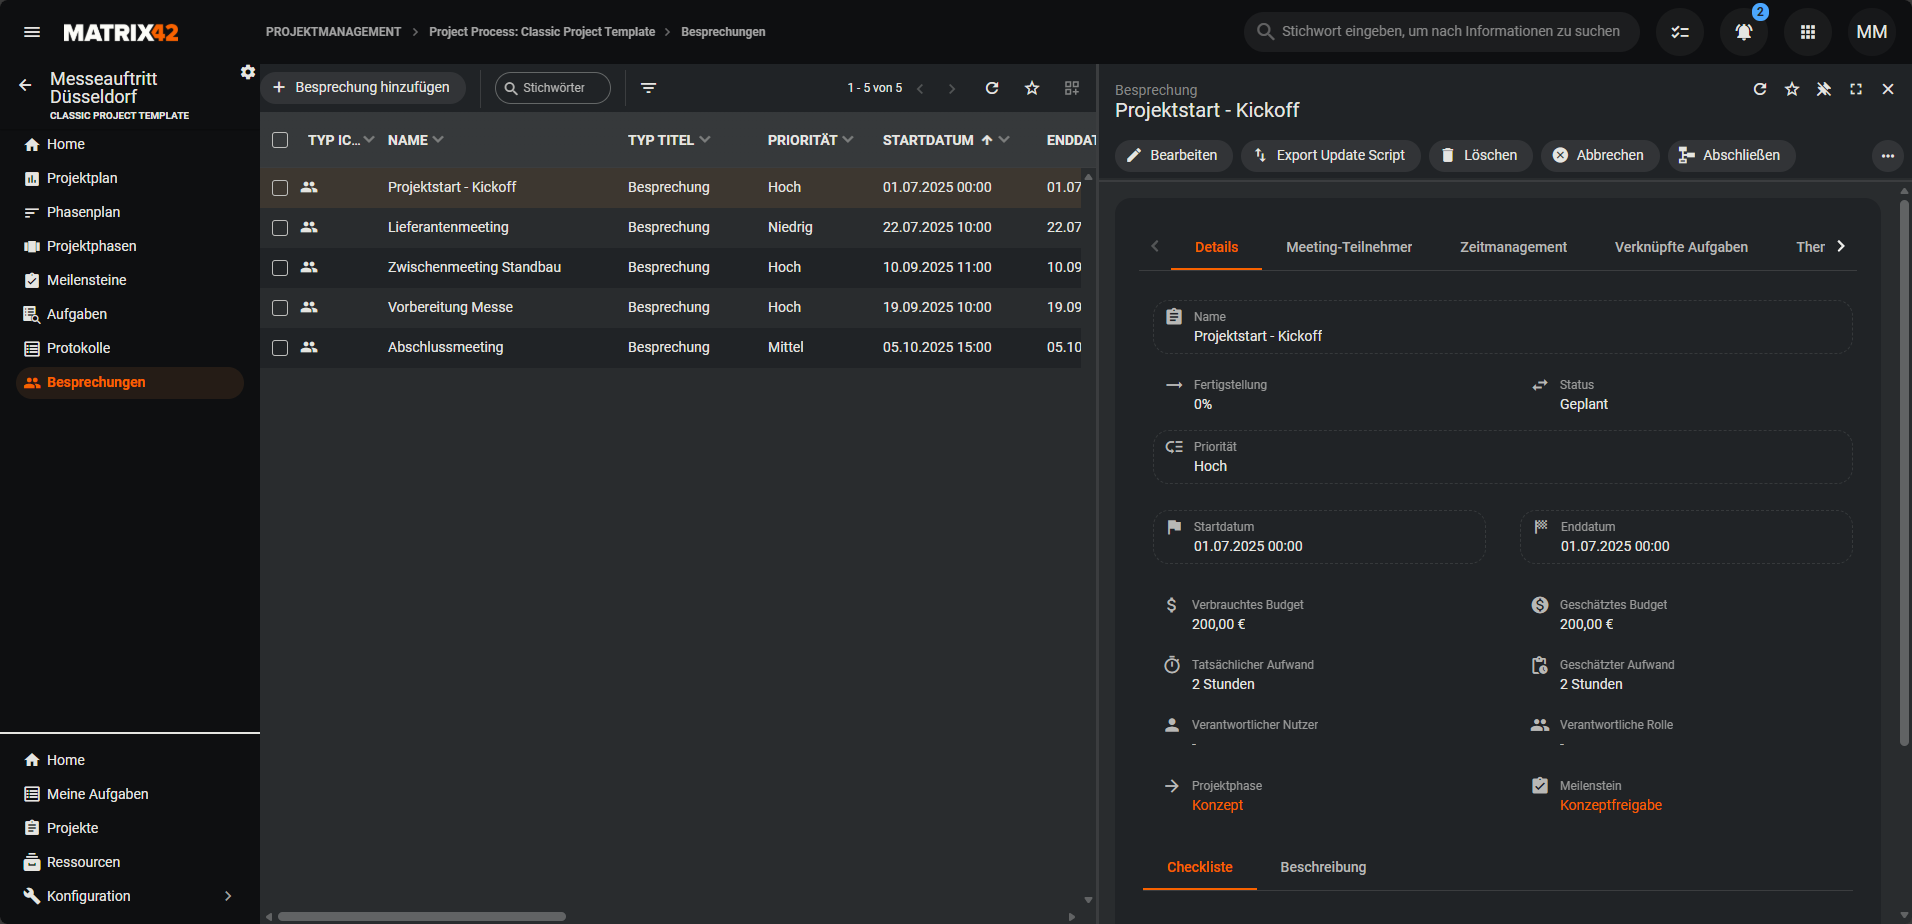The image size is (1912, 924).
Task: Click the Besprechung hinzufügen button
Action: [363, 88]
